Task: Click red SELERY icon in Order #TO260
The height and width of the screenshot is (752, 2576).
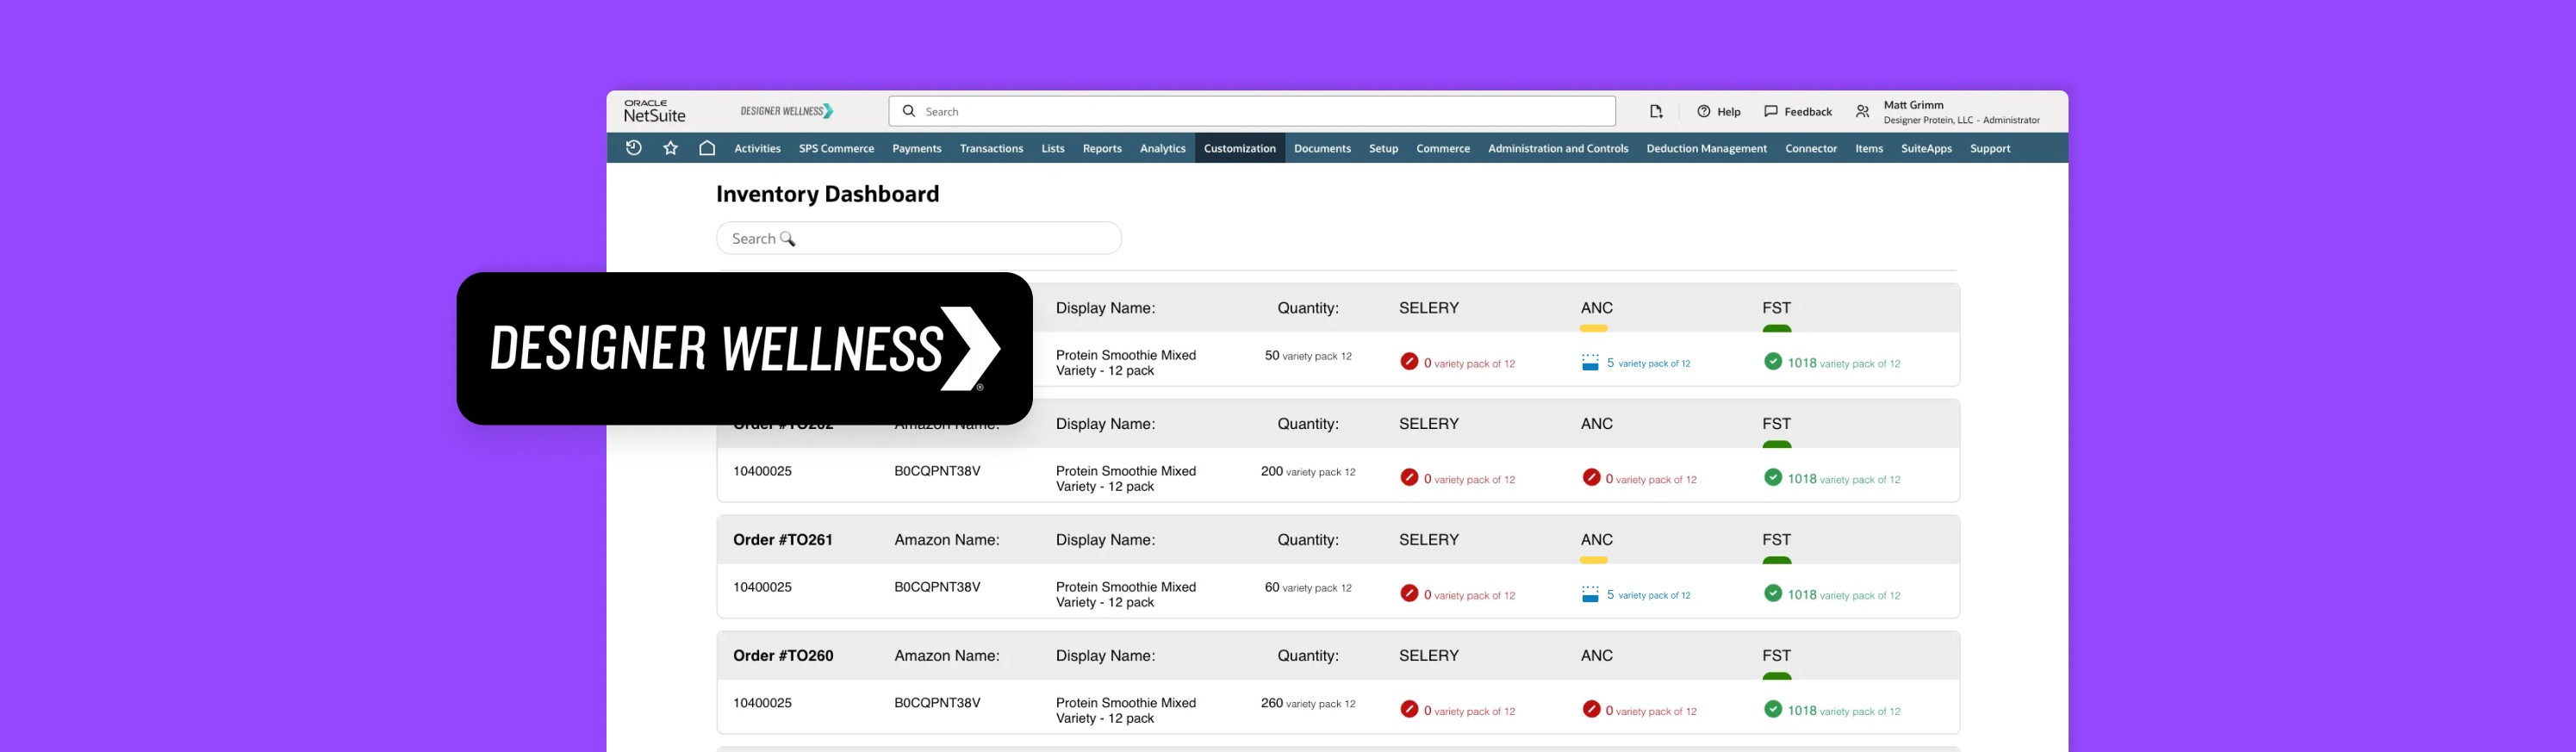Action: [1409, 709]
